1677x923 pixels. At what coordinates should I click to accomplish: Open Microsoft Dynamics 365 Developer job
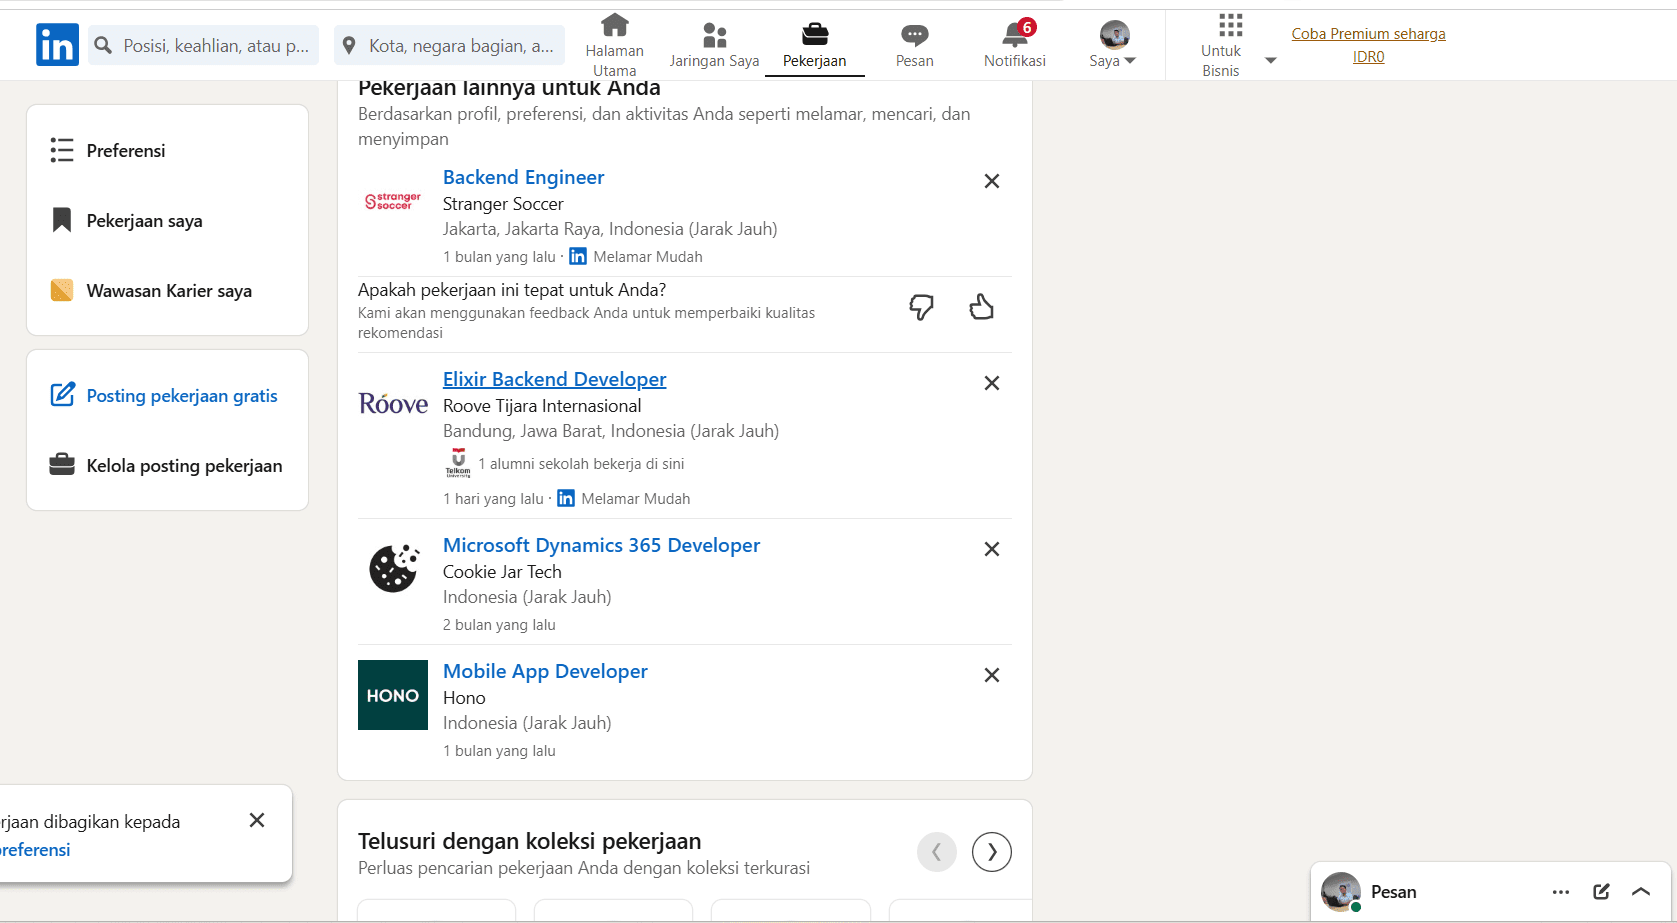(x=602, y=545)
